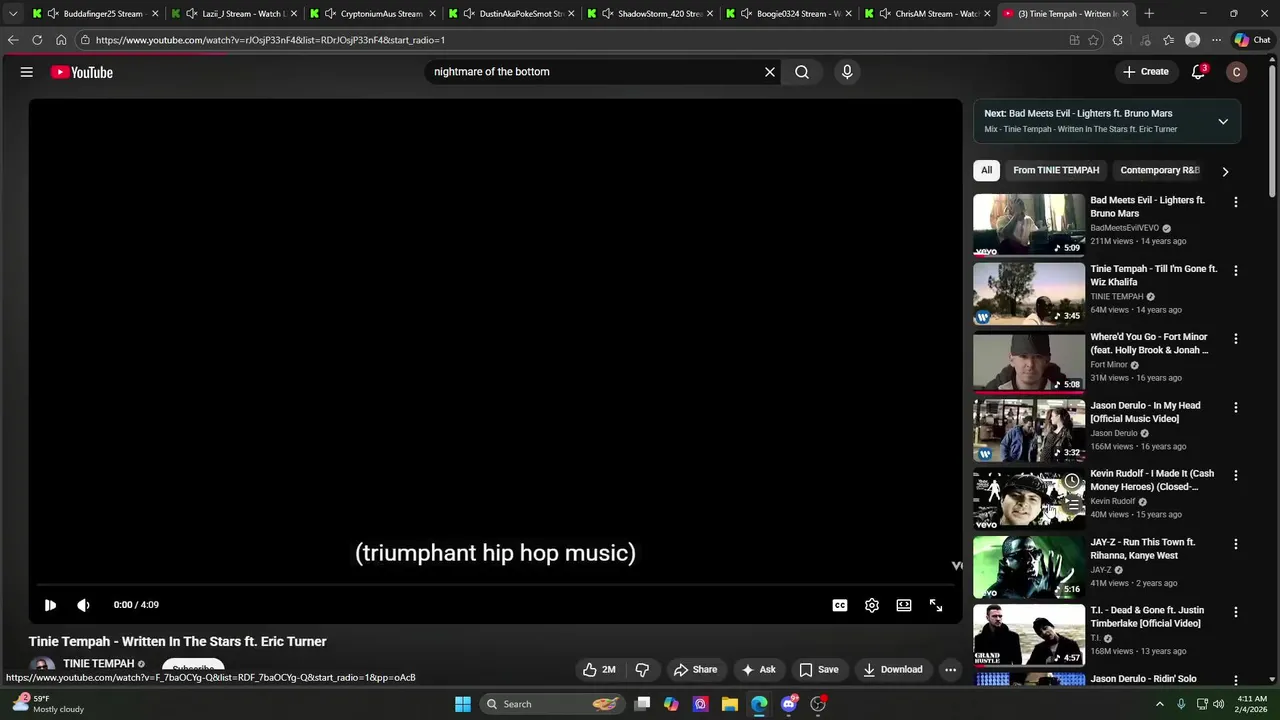Image resolution: width=1280 pixels, height=720 pixels.
Task: Save video to a playlist
Action: [819, 670]
